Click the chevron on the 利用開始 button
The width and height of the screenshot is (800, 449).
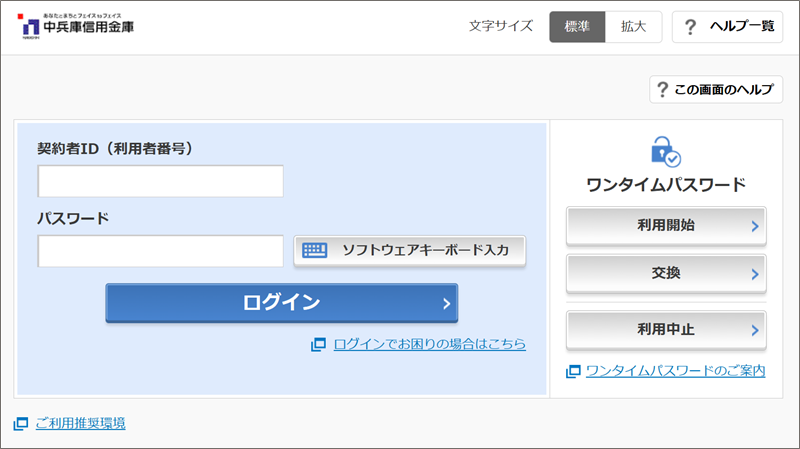coord(755,226)
